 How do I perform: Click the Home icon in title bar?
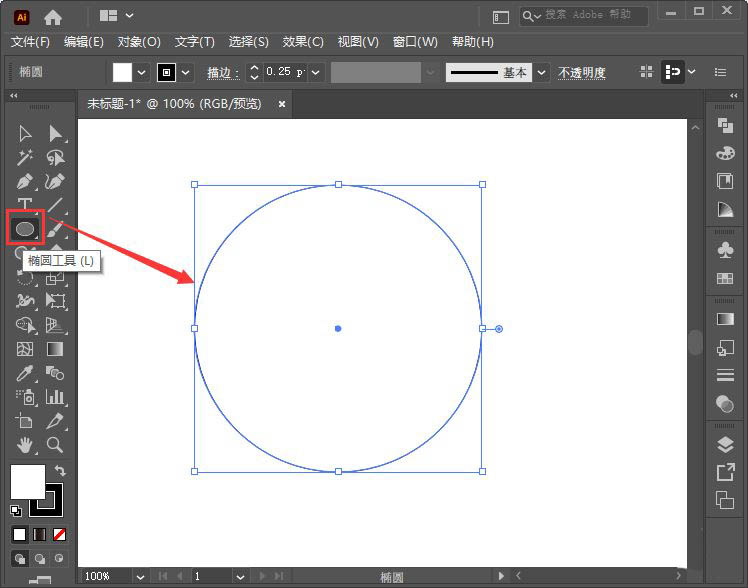[x=53, y=17]
